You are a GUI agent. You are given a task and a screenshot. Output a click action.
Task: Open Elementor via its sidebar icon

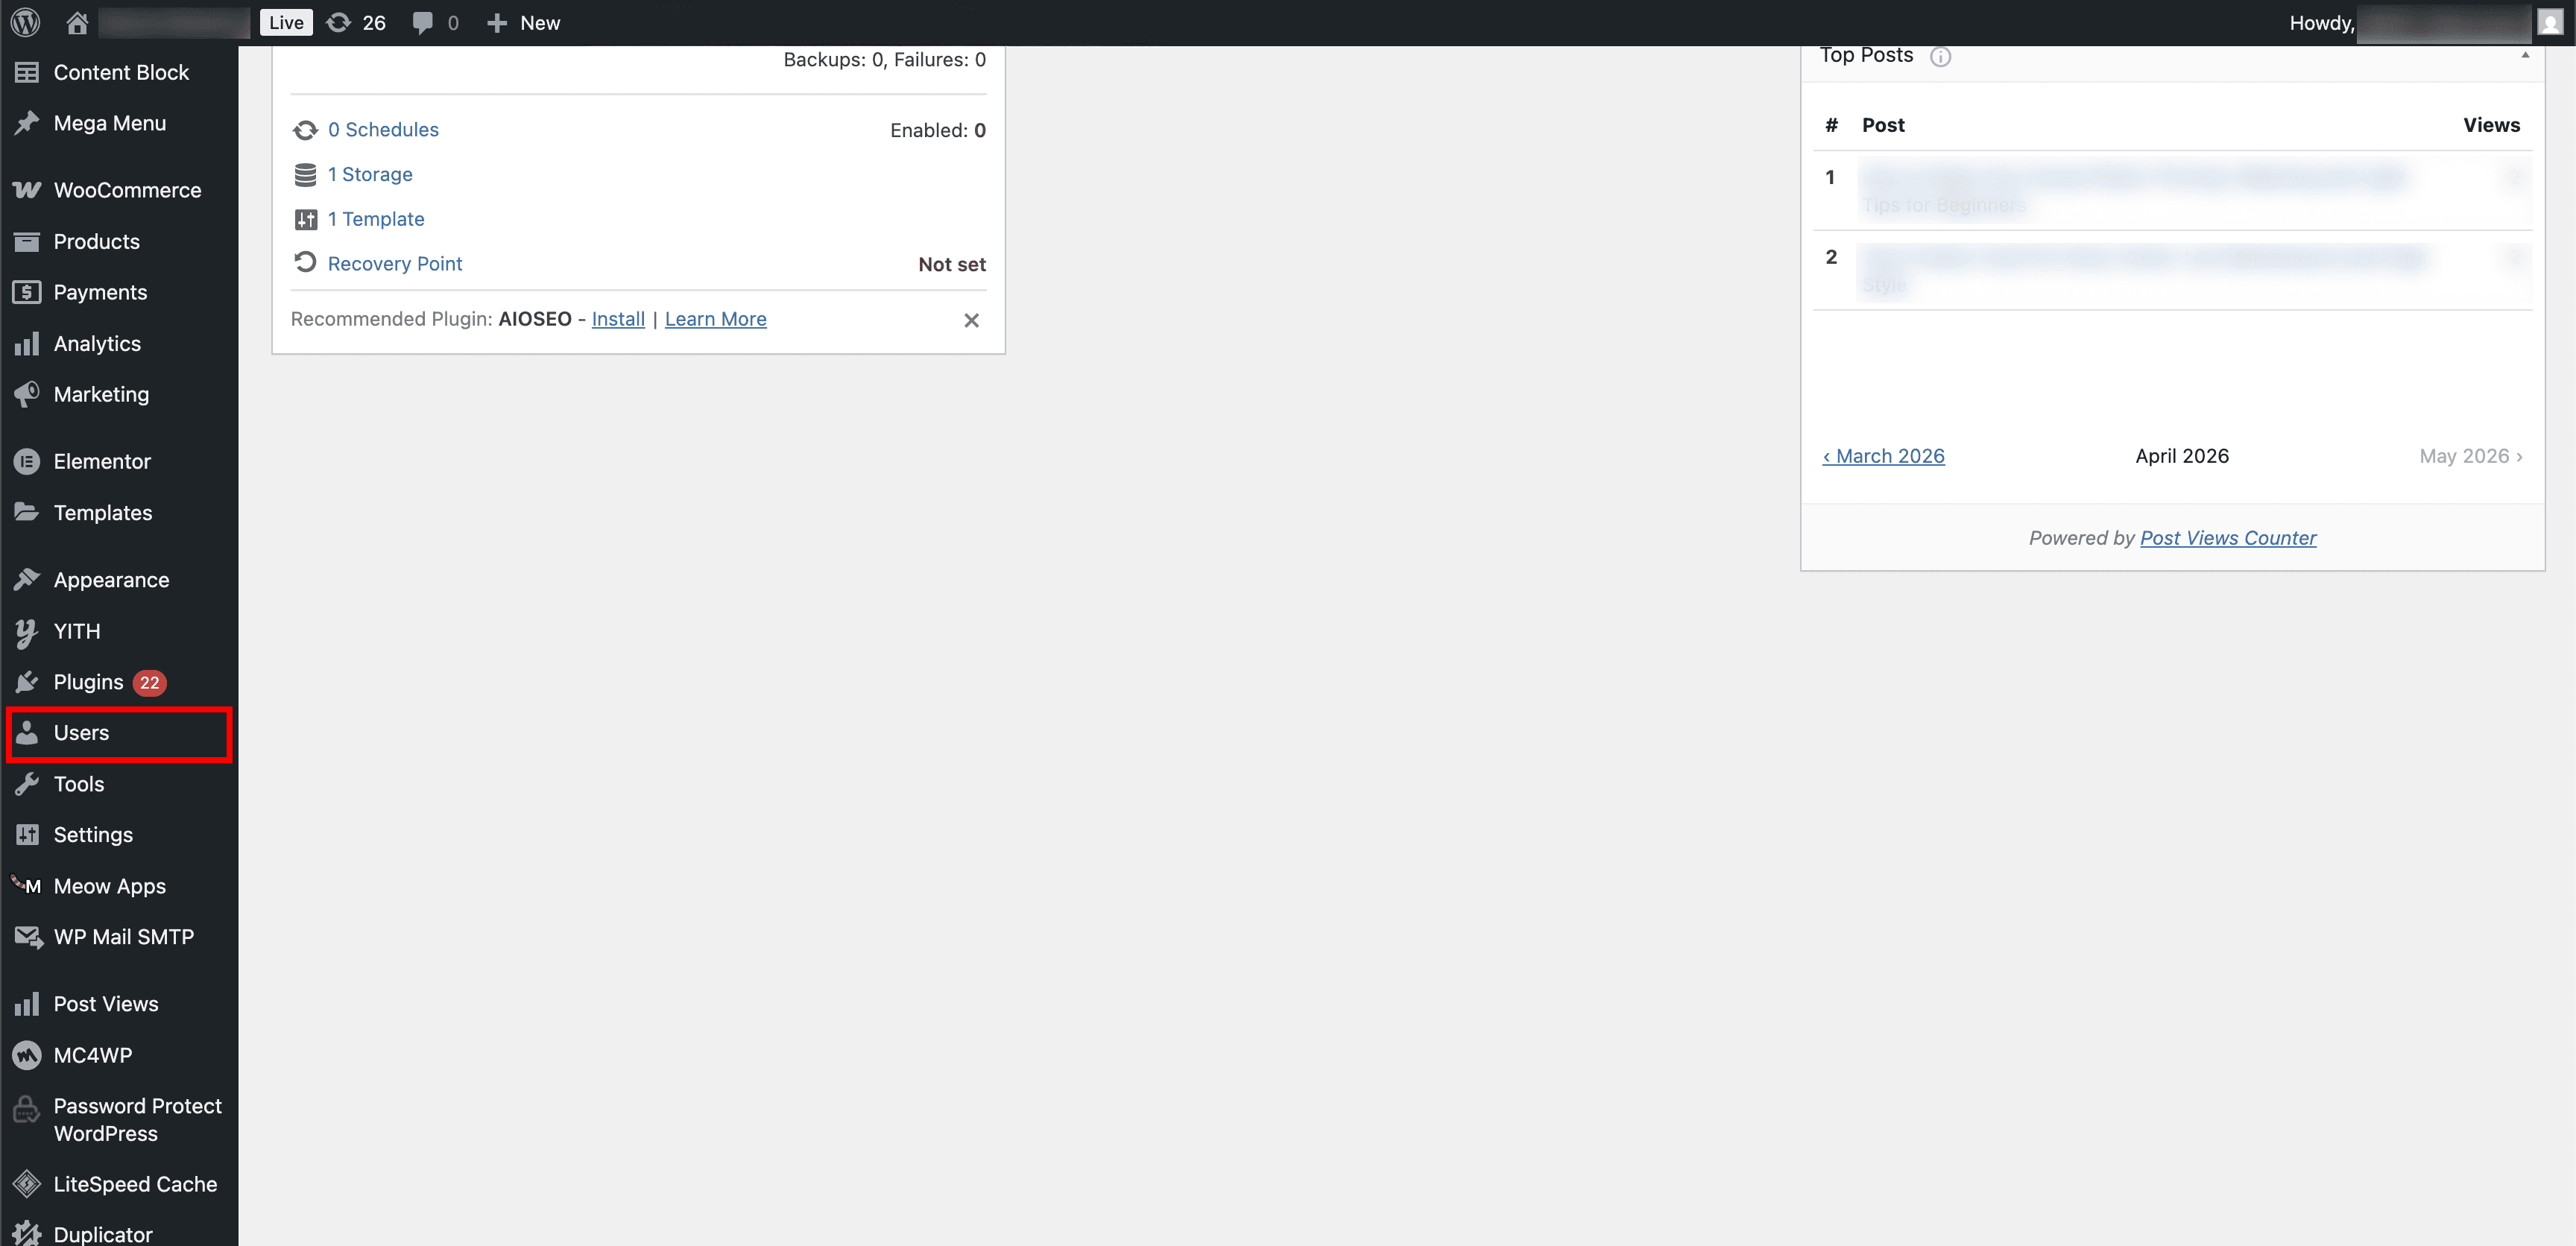coord(27,461)
